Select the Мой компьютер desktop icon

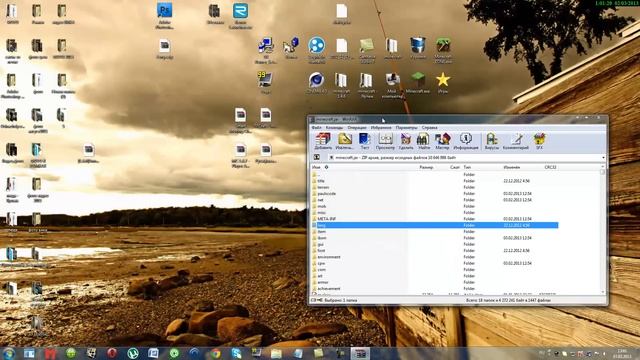pyautogui.click(x=392, y=85)
